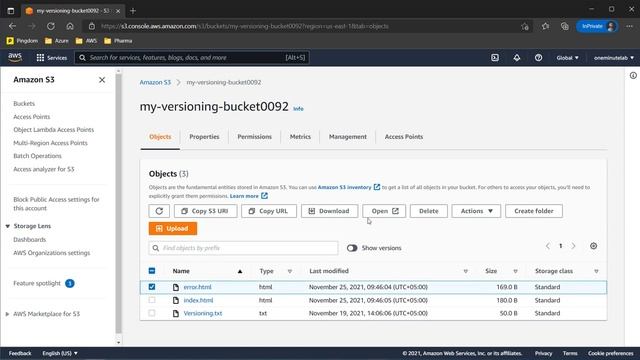Click the Delete button
Viewport: 640px width, 360px height.
tap(429, 211)
